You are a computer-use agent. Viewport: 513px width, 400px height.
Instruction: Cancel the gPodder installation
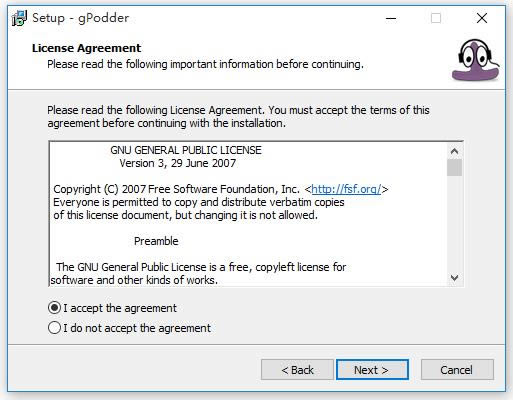coord(457,370)
